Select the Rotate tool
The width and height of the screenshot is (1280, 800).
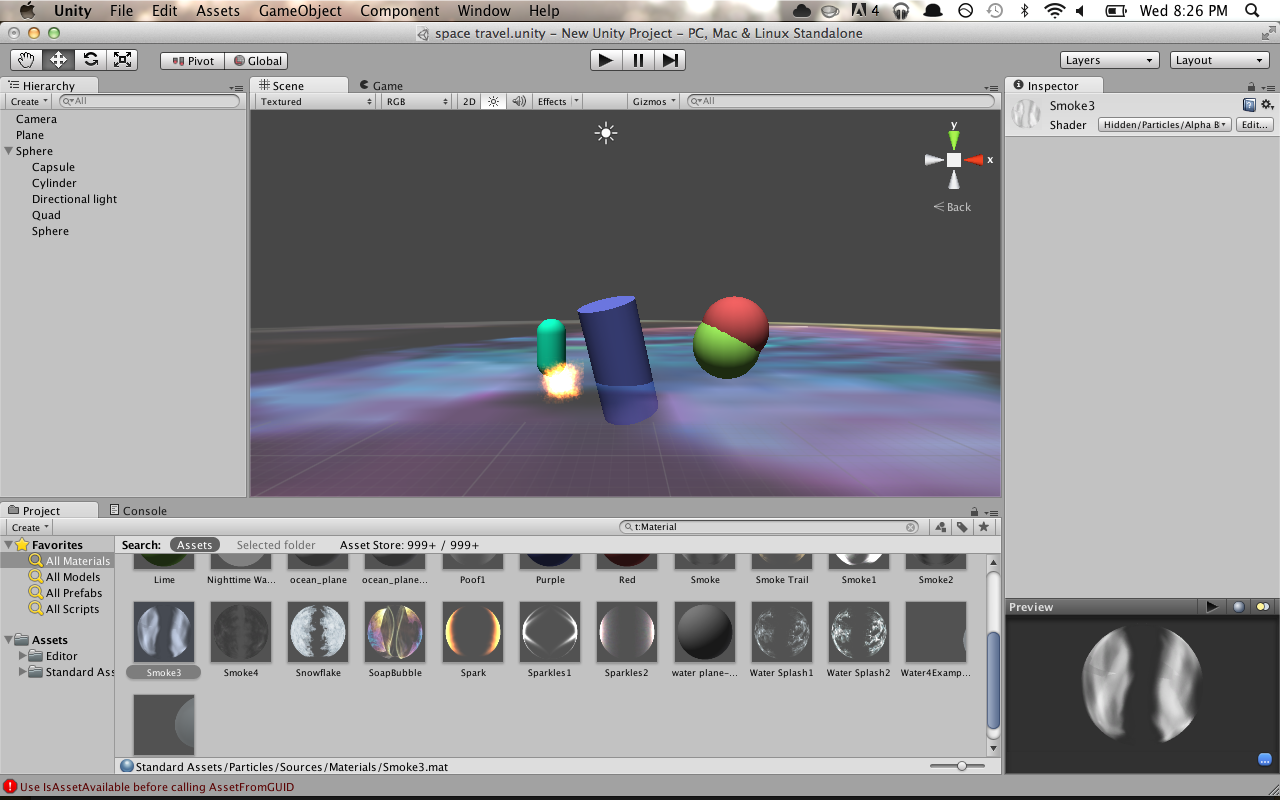tap(91, 60)
